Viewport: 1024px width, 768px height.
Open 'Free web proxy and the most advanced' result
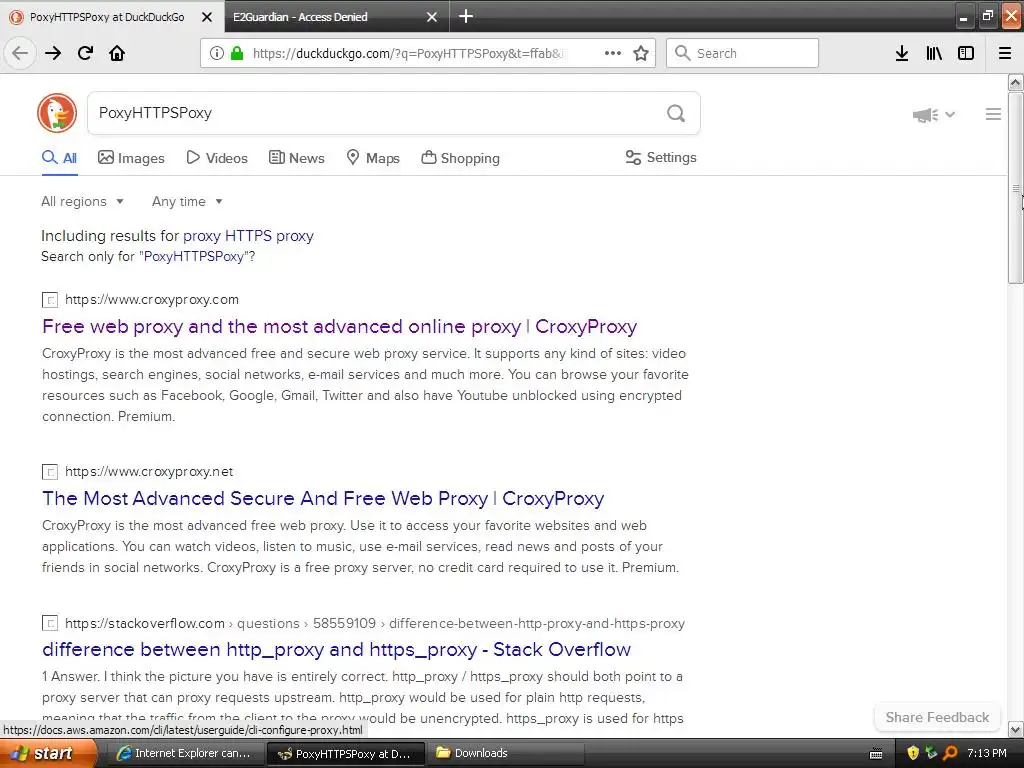pyautogui.click(x=340, y=326)
